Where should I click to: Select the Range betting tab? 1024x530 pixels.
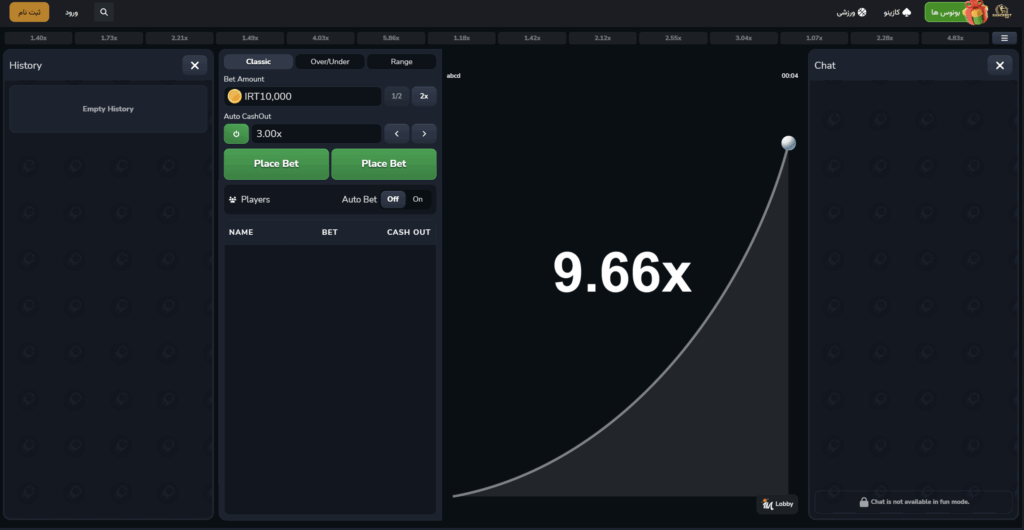[x=401, y=62]
